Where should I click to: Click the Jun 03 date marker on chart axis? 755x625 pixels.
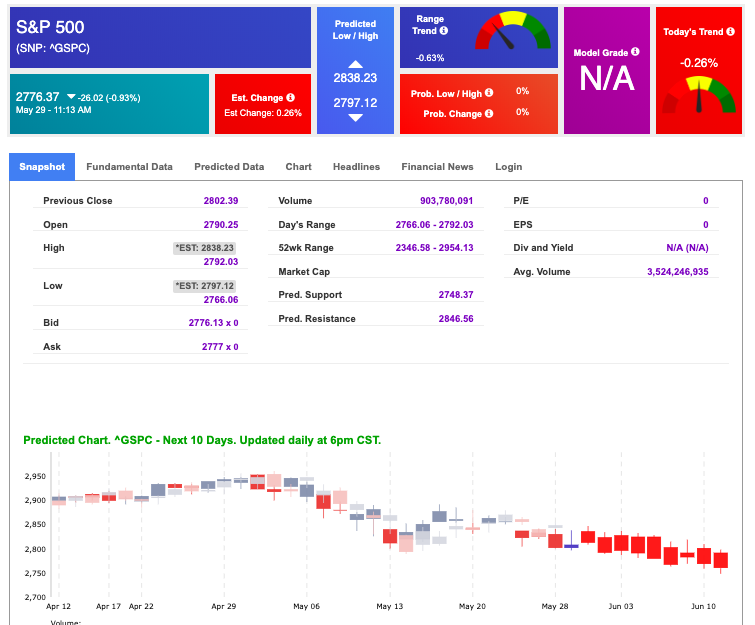(621, 606)
